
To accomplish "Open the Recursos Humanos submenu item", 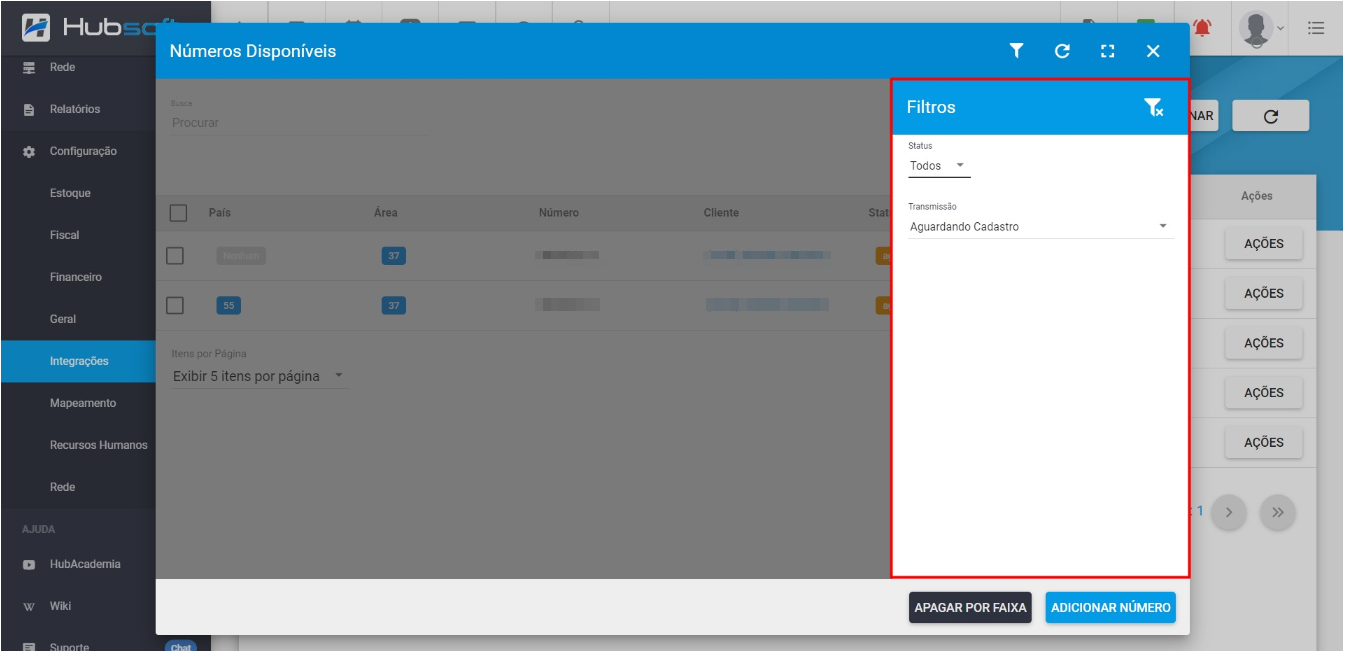I will pyautogui.click(x=99, y=445).
